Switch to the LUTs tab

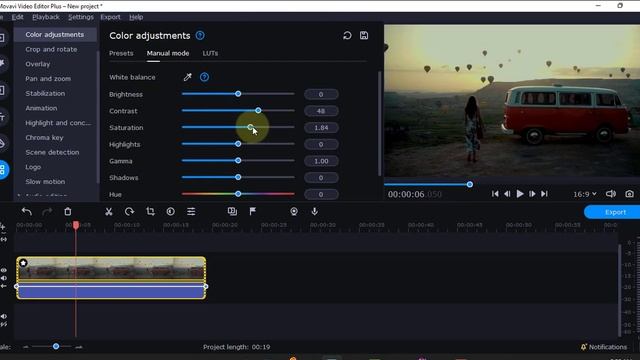pos(210,53)
